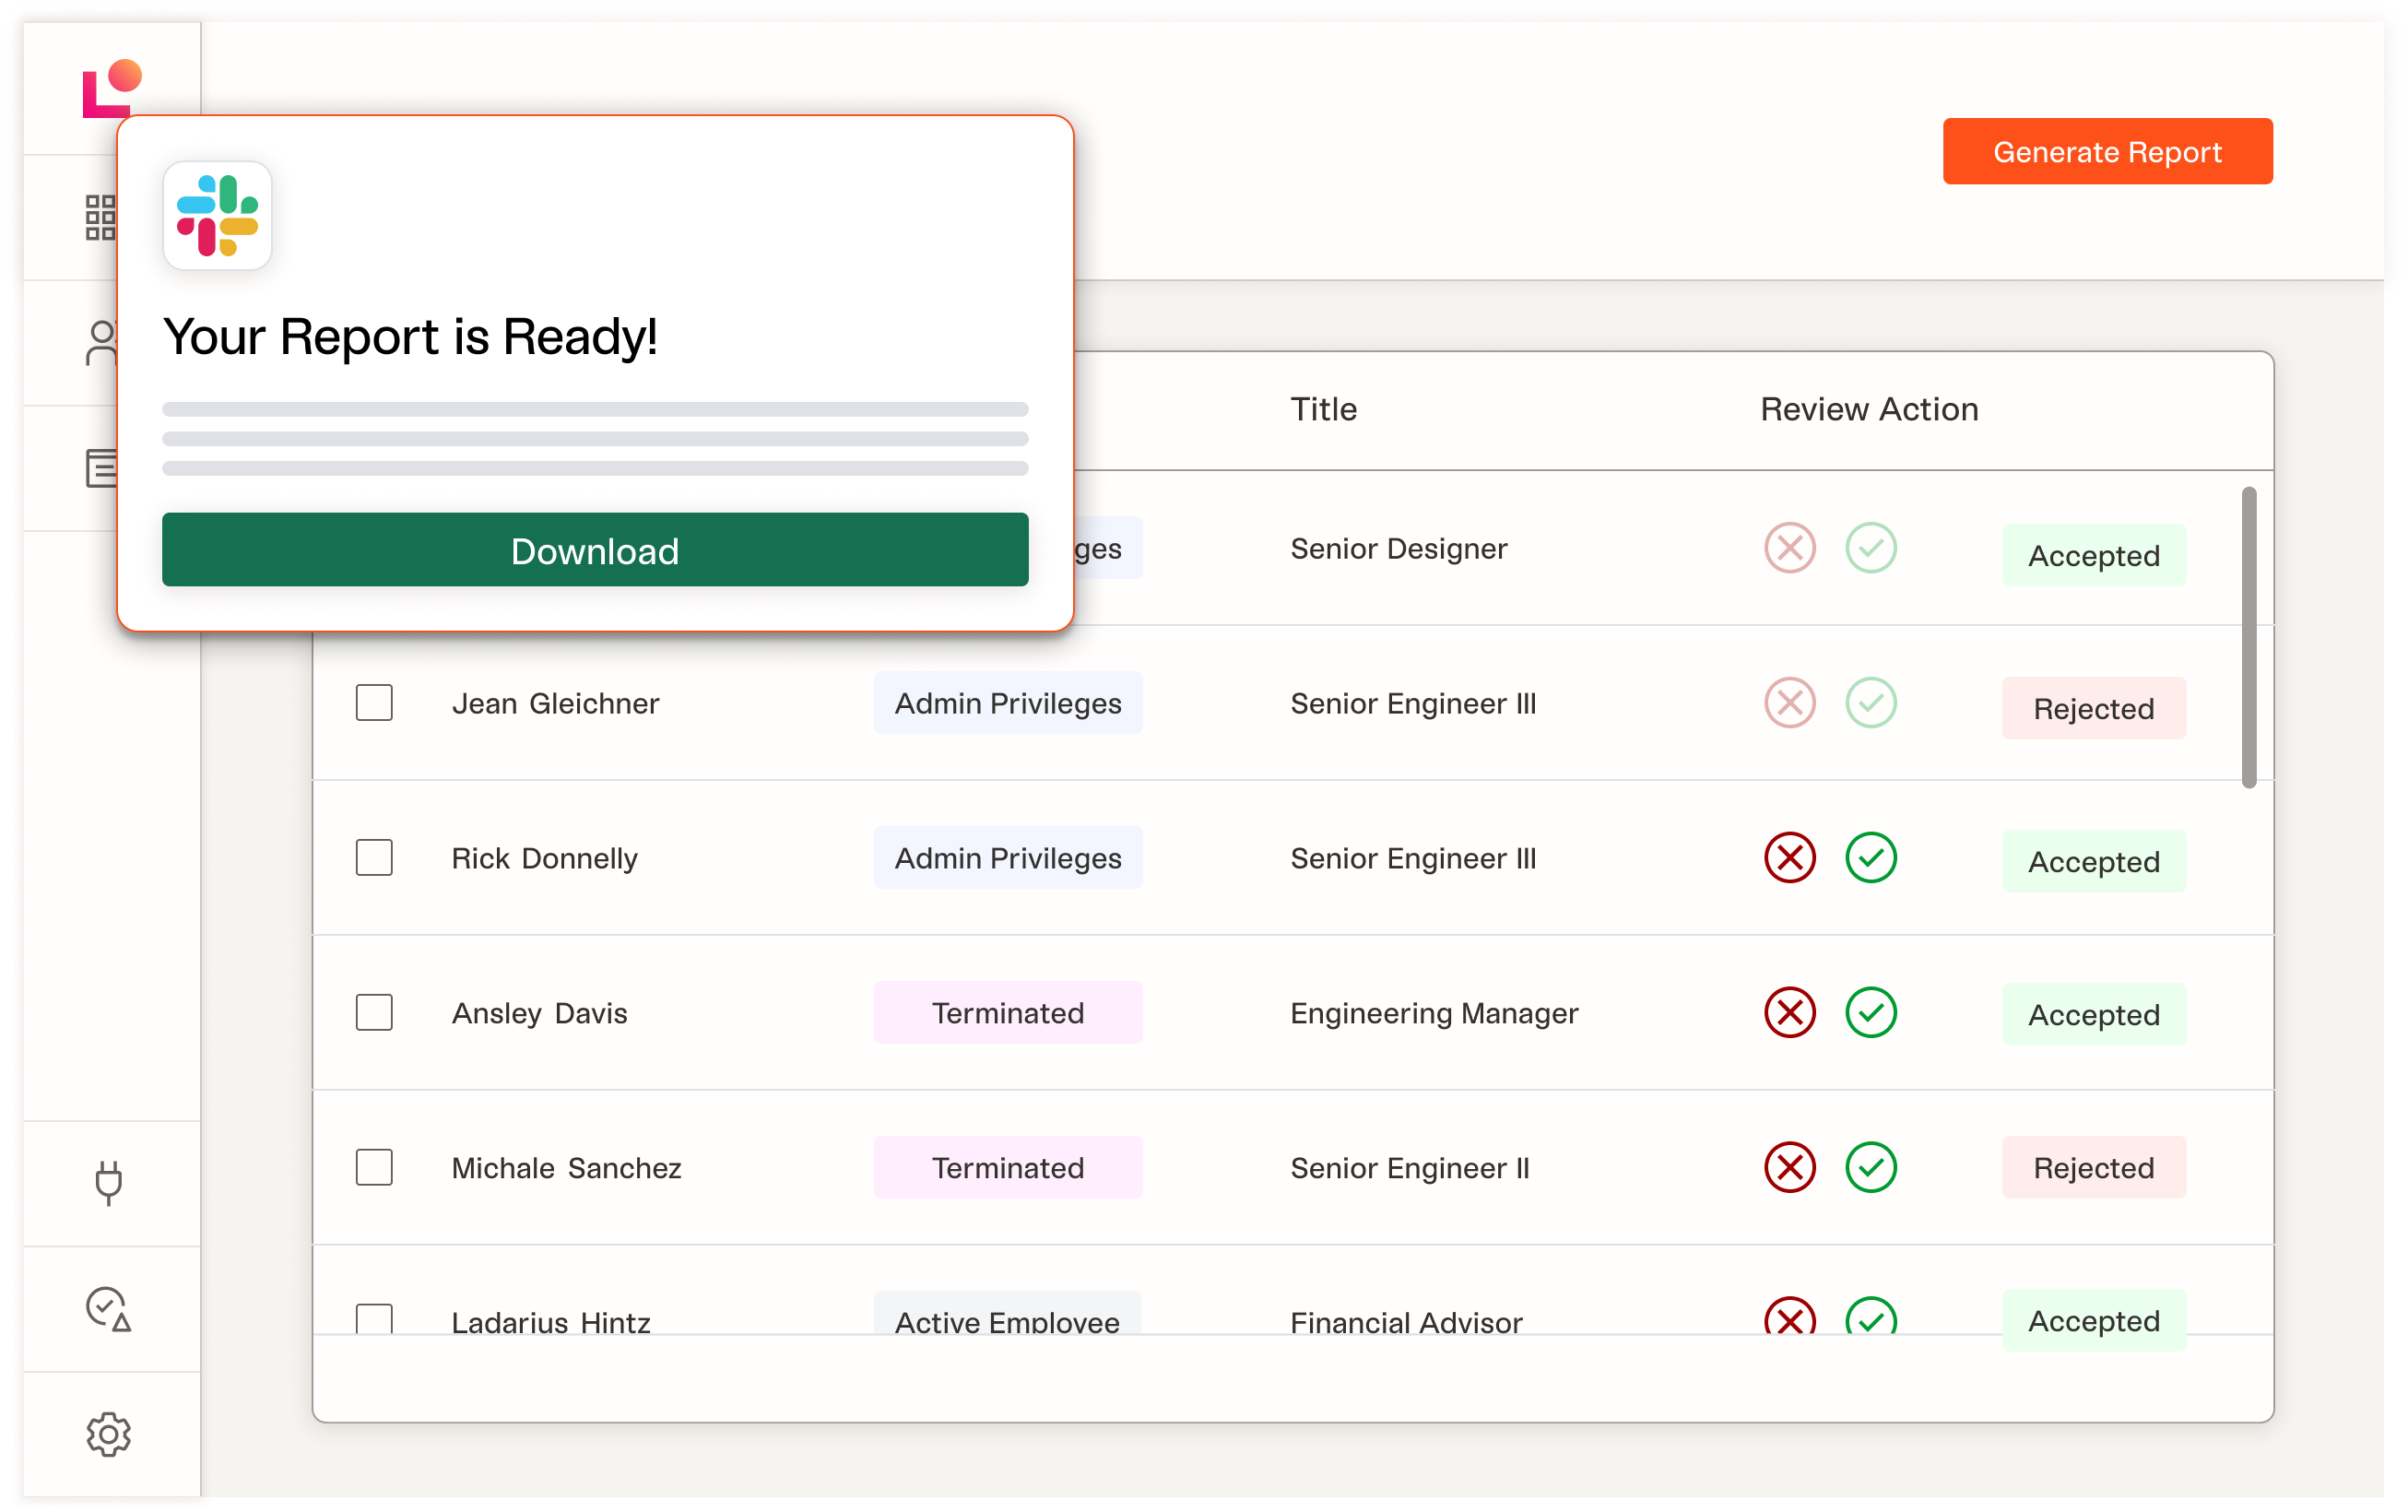
Task: Click the Your Report is Ready! heading
Action: tap(410, 337)
